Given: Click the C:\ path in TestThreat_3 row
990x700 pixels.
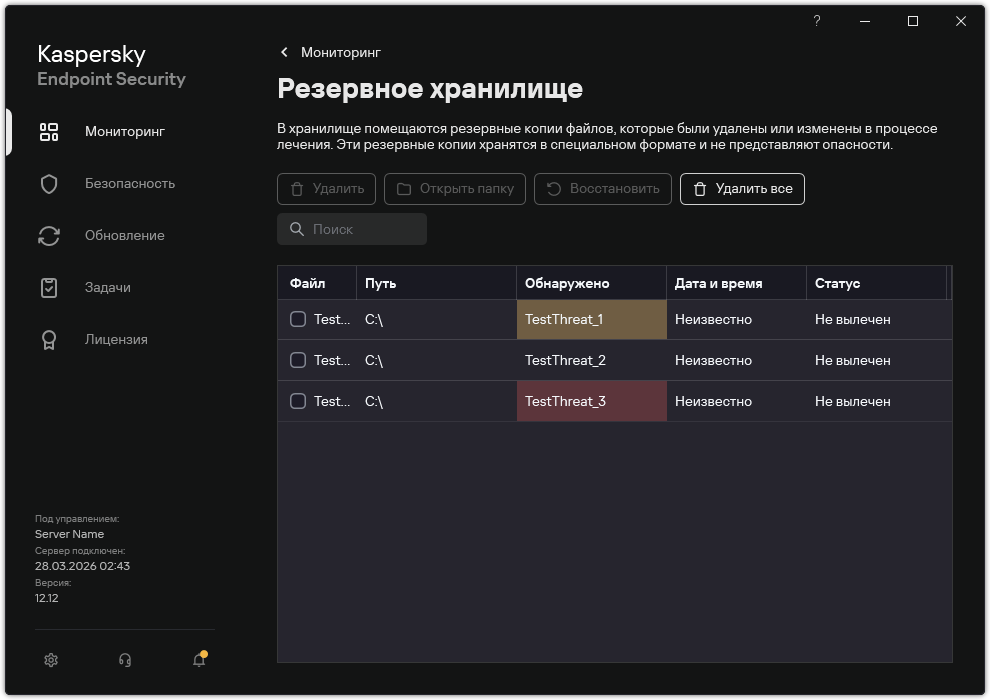Looking at the screenshot, I should tap(374, 401).
